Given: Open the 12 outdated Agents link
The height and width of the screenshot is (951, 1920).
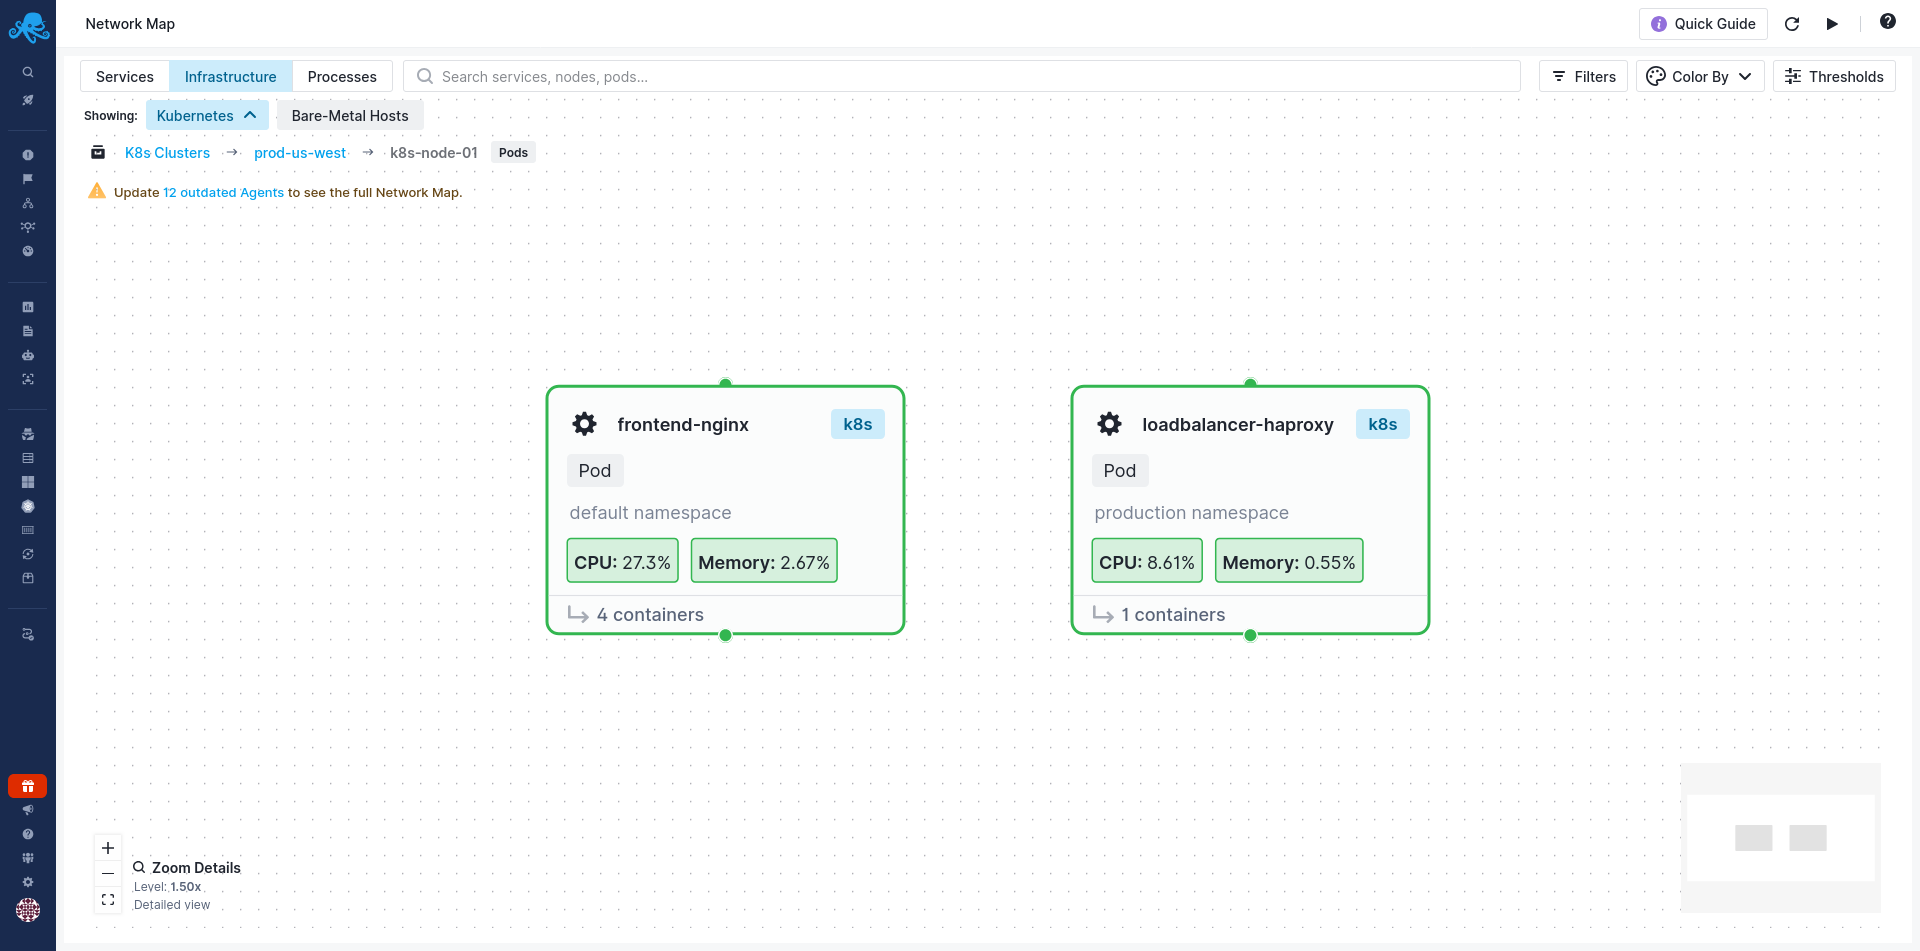Looking at the screenshot, I should 223,193.
